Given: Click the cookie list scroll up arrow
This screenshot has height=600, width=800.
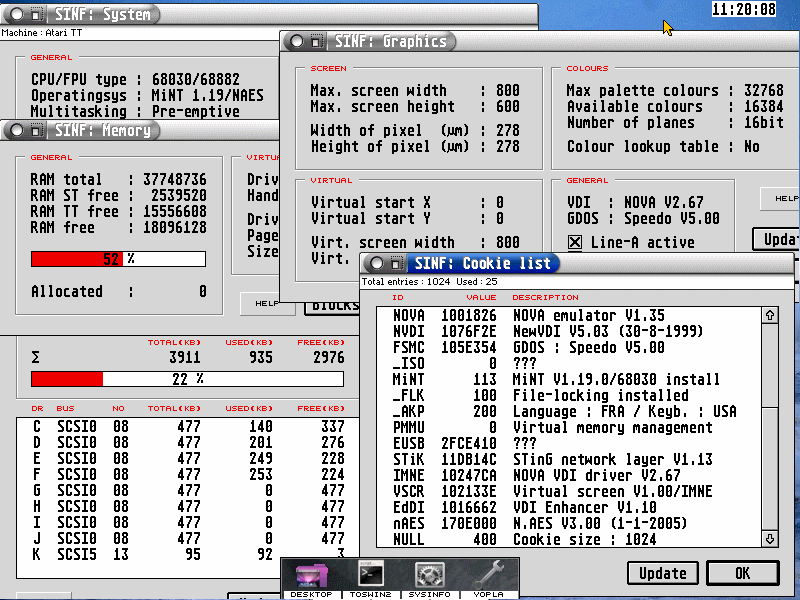Looking at the screenshot, I should point(770,315).
